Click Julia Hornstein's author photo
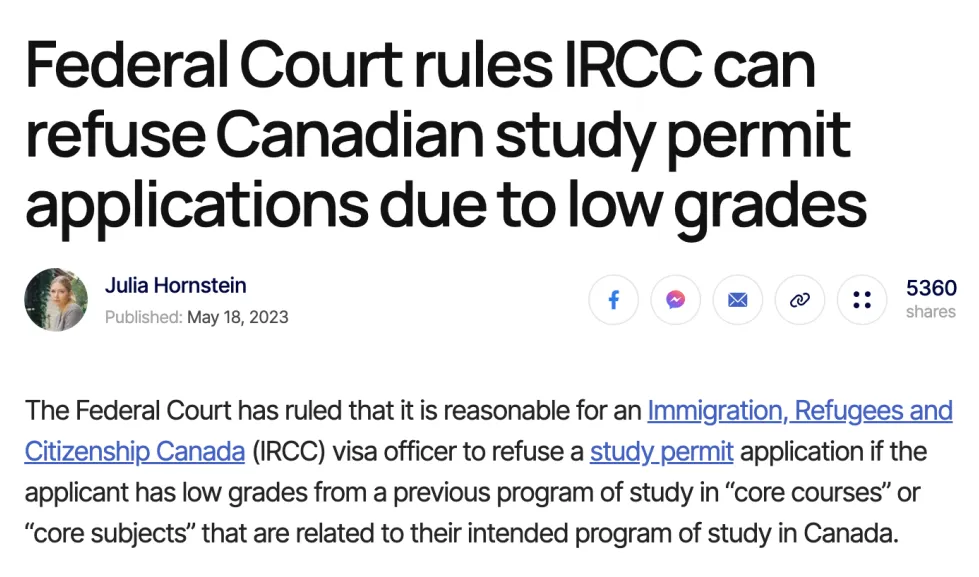 [x=56, y=300]
